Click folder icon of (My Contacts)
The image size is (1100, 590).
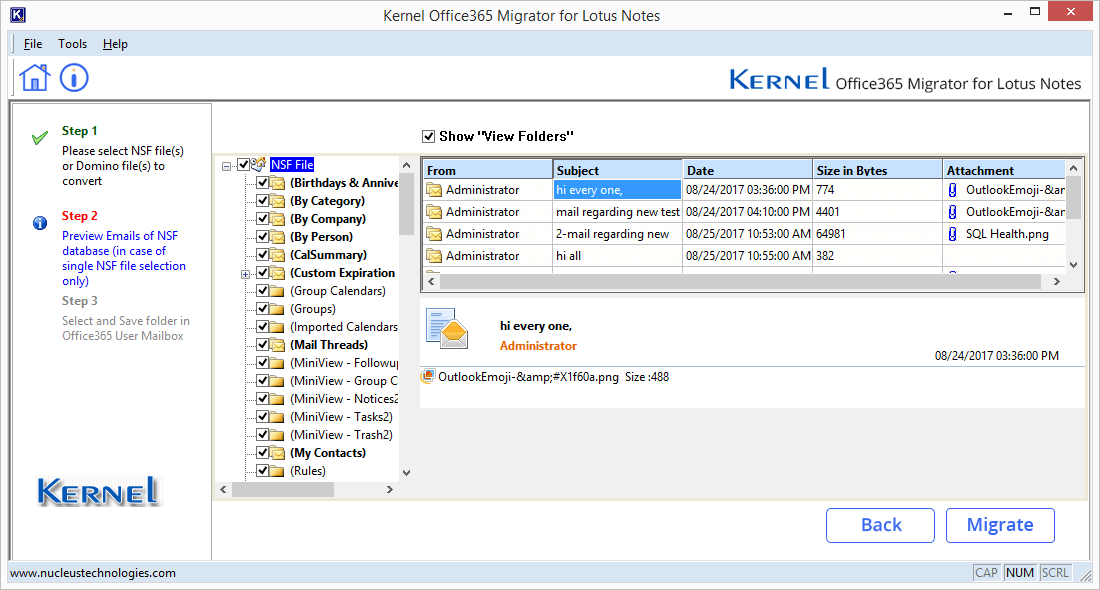click(278, 453)
